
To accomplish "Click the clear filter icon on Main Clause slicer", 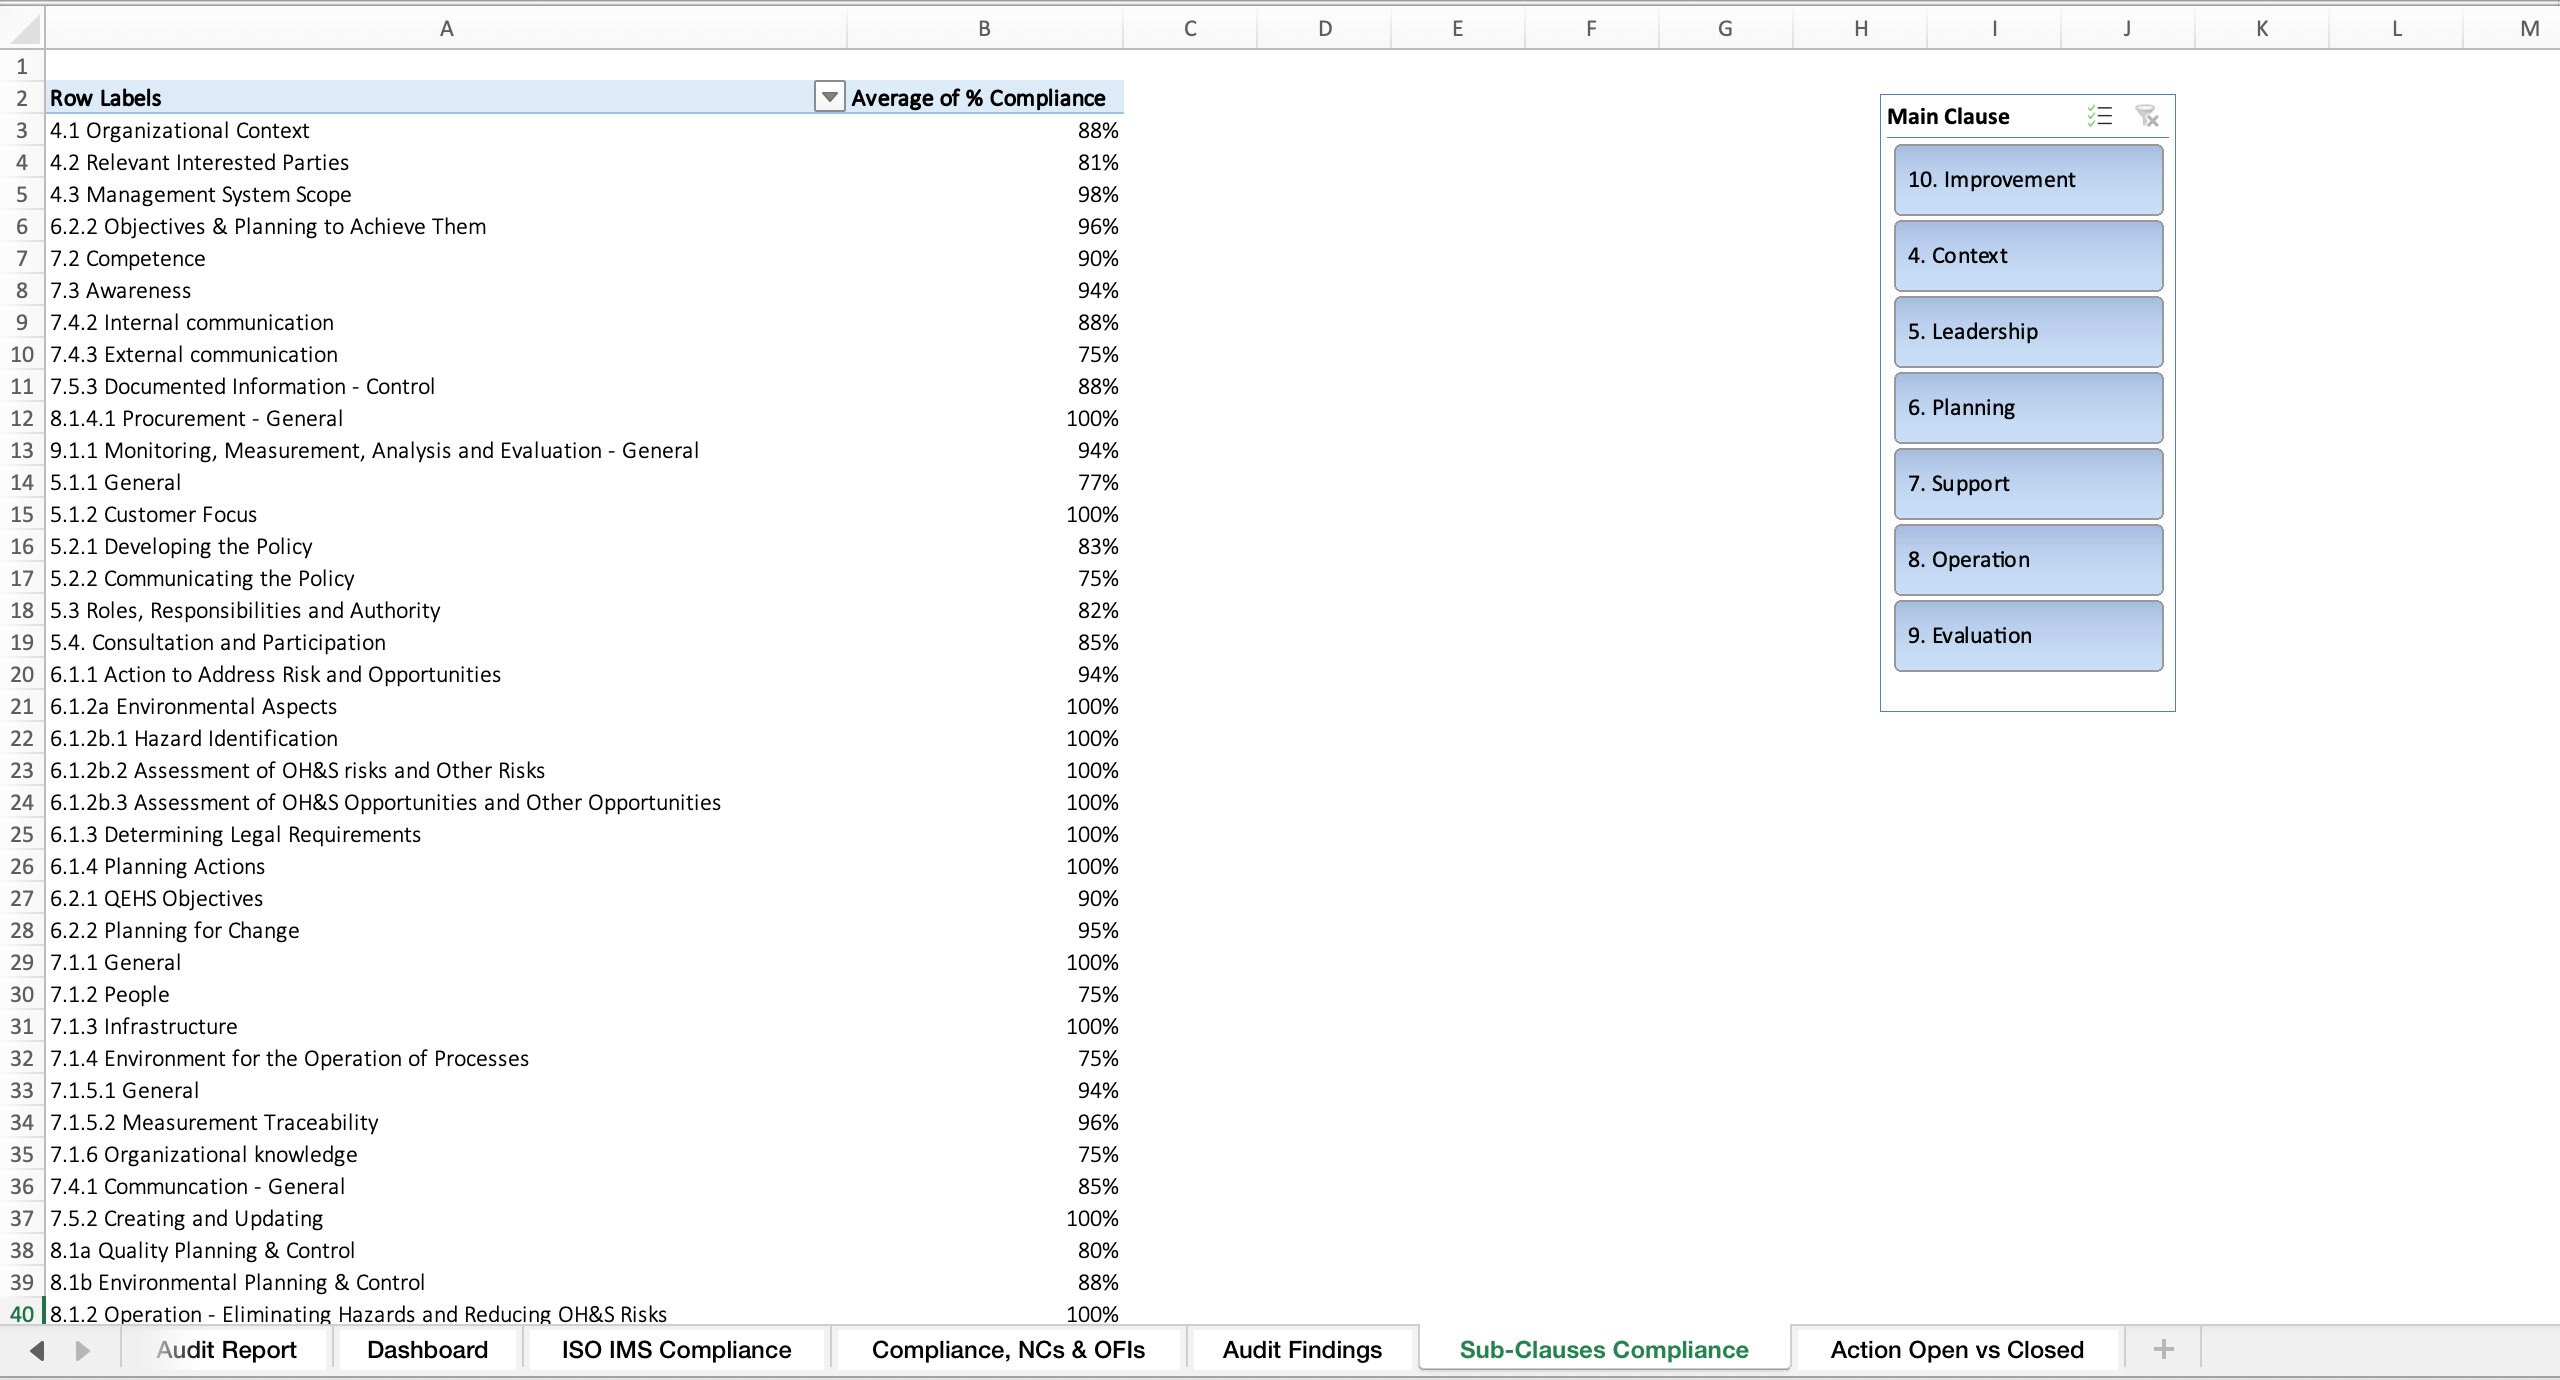I will tap(2146, 116).
